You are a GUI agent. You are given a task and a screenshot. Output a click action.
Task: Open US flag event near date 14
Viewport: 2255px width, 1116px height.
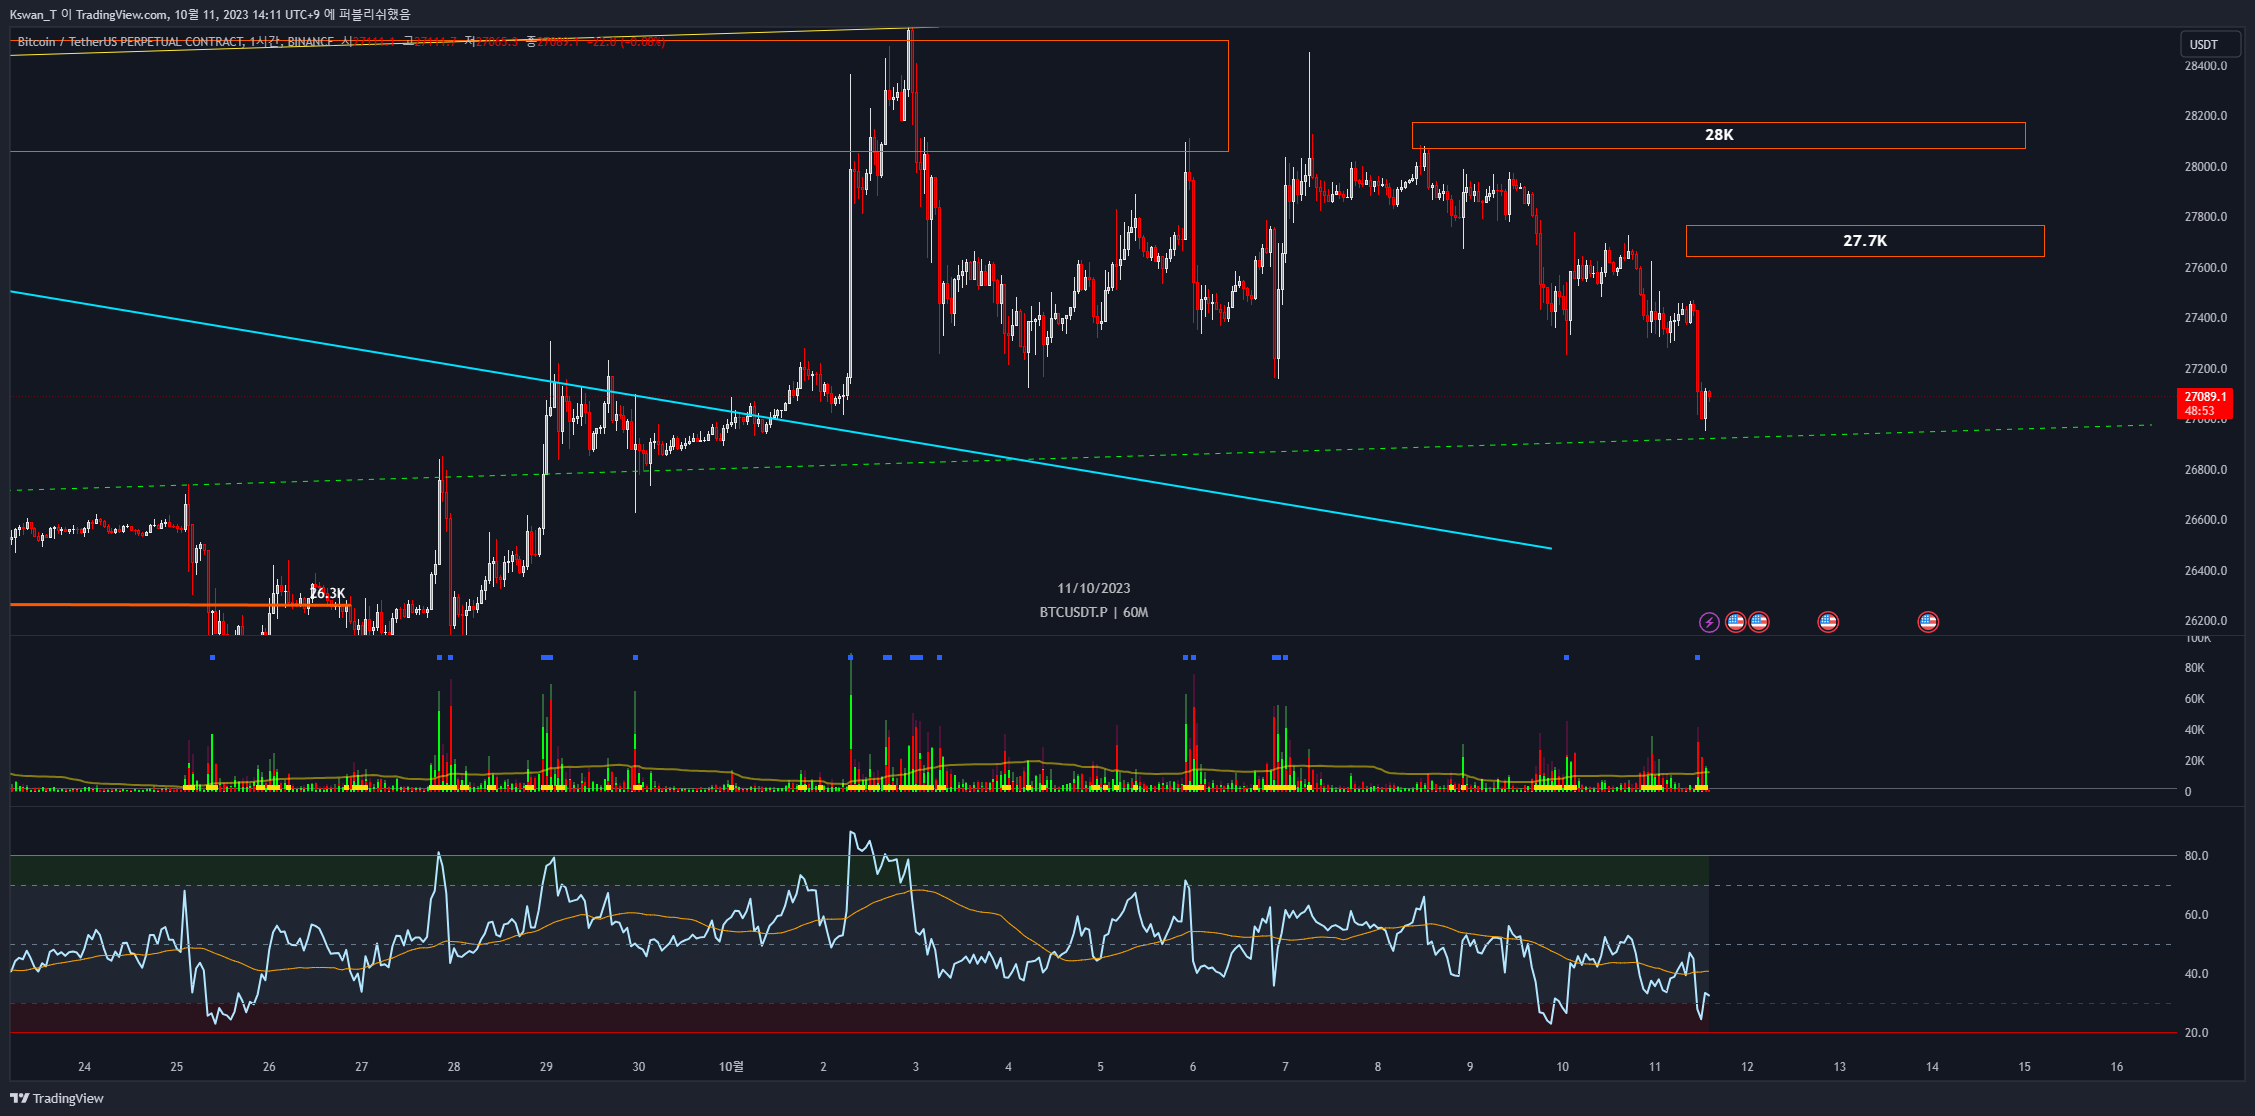point(1928,622)
